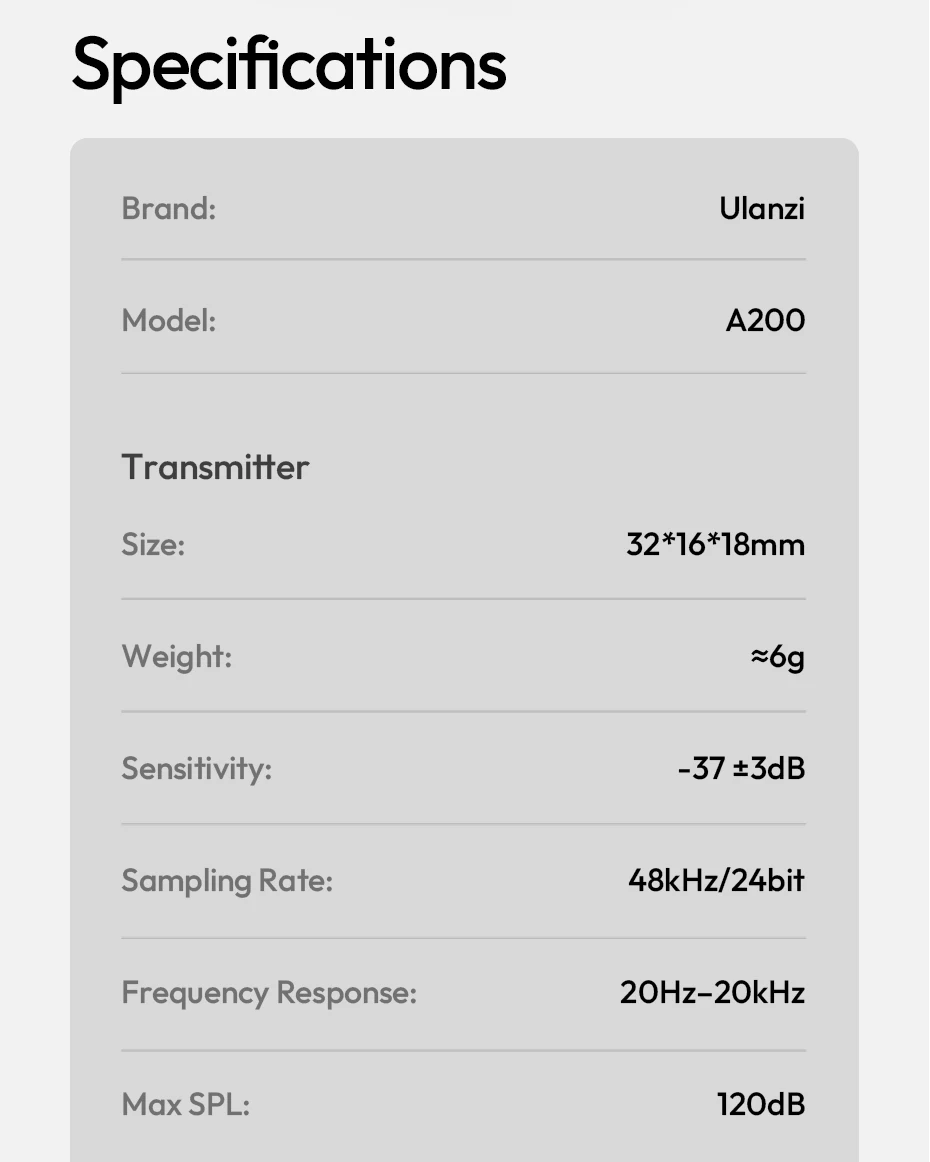Click the Specifications heading
The width and height of the screenshot is (930, 1162).
(289, 66)
